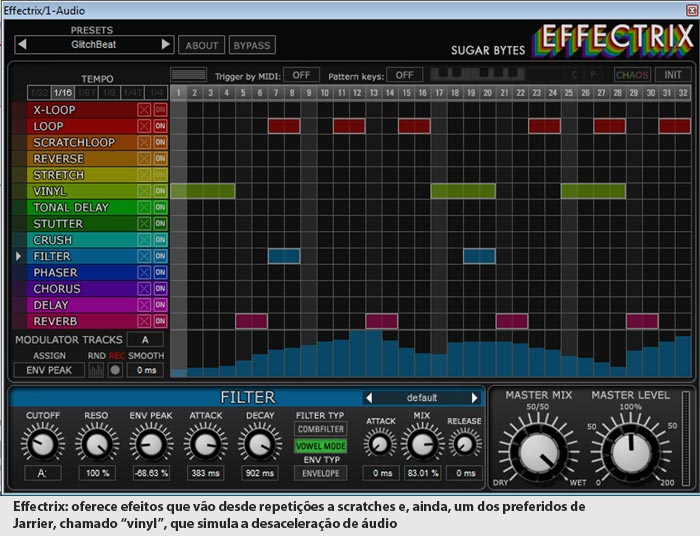Select the 1/4 tempo option
Image resolution: width=700 pixels, height=536 pixels.
click(156, 93)
